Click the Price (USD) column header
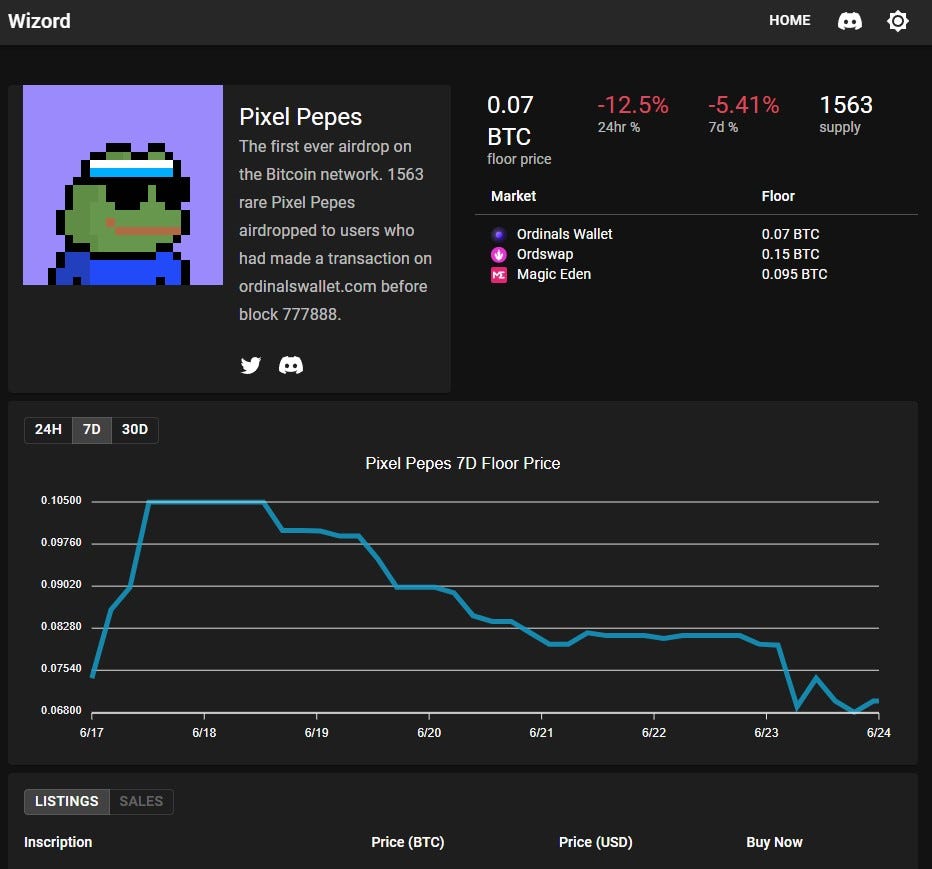Screen dimensions: 932x869 (x=596, y=842)
